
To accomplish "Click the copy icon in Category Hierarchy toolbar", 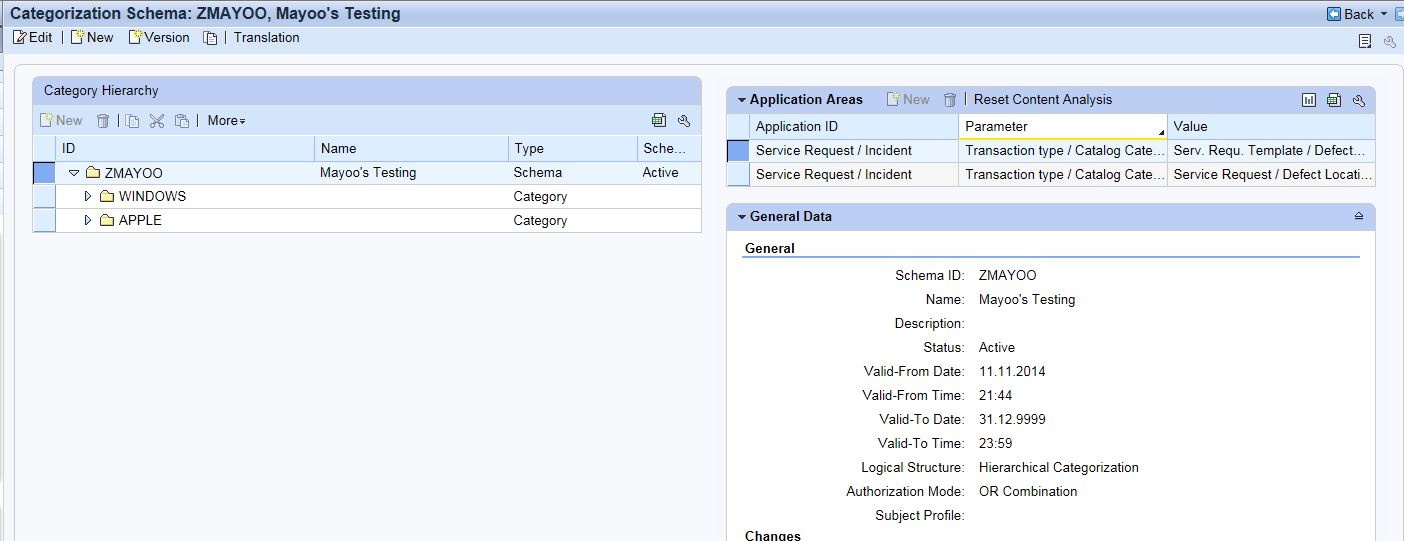I will pos(133,121).
